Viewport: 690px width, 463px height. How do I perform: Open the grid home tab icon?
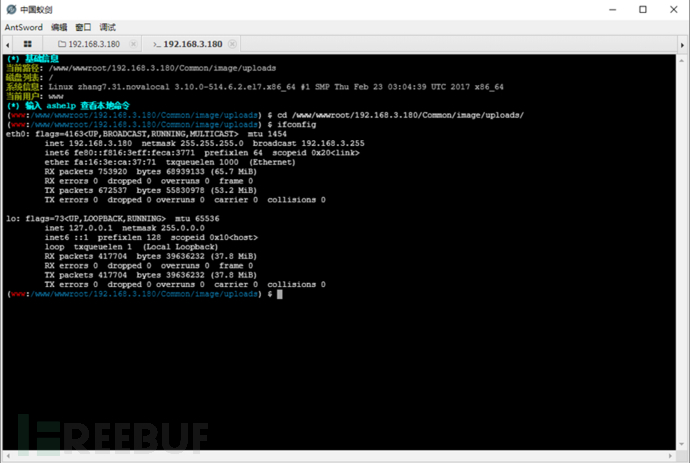coord(27,44)
